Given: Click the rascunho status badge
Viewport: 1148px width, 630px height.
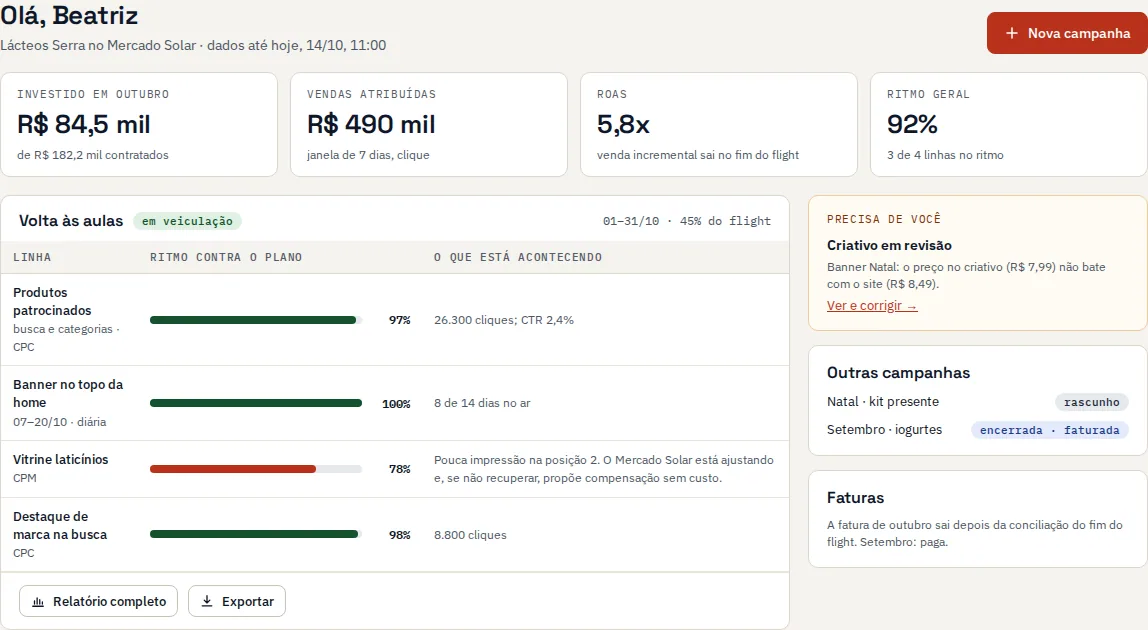Looking at the screenshot, I should tap(1092, 402).
